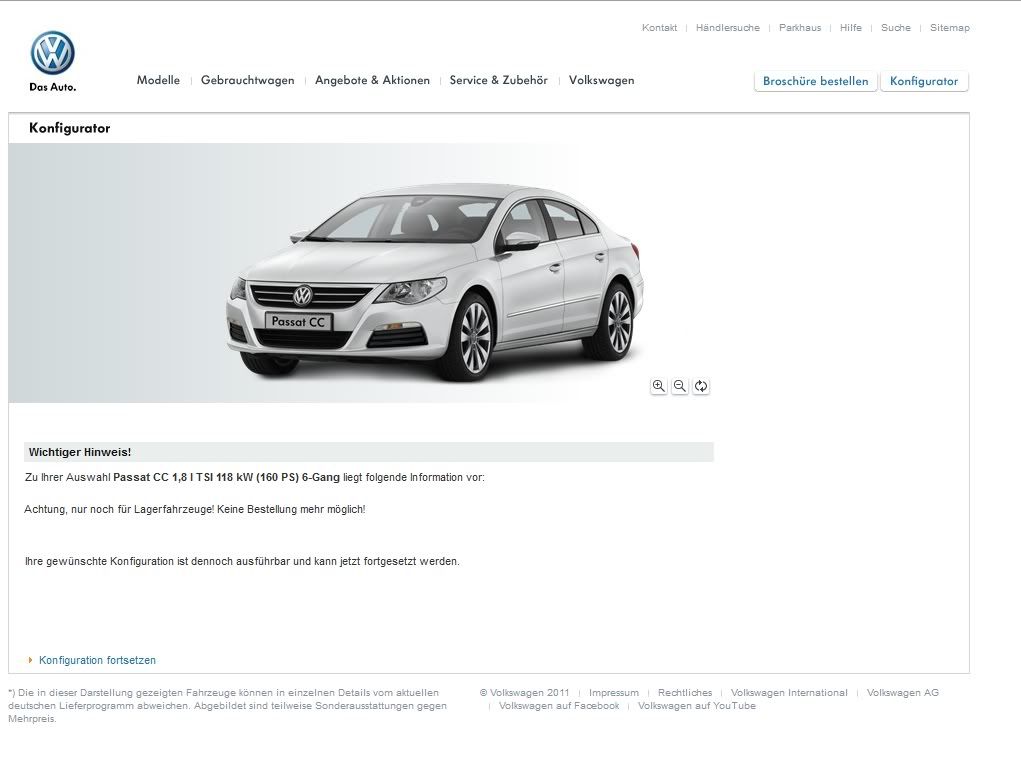Zoom out of the car image

tap(680, 386)
